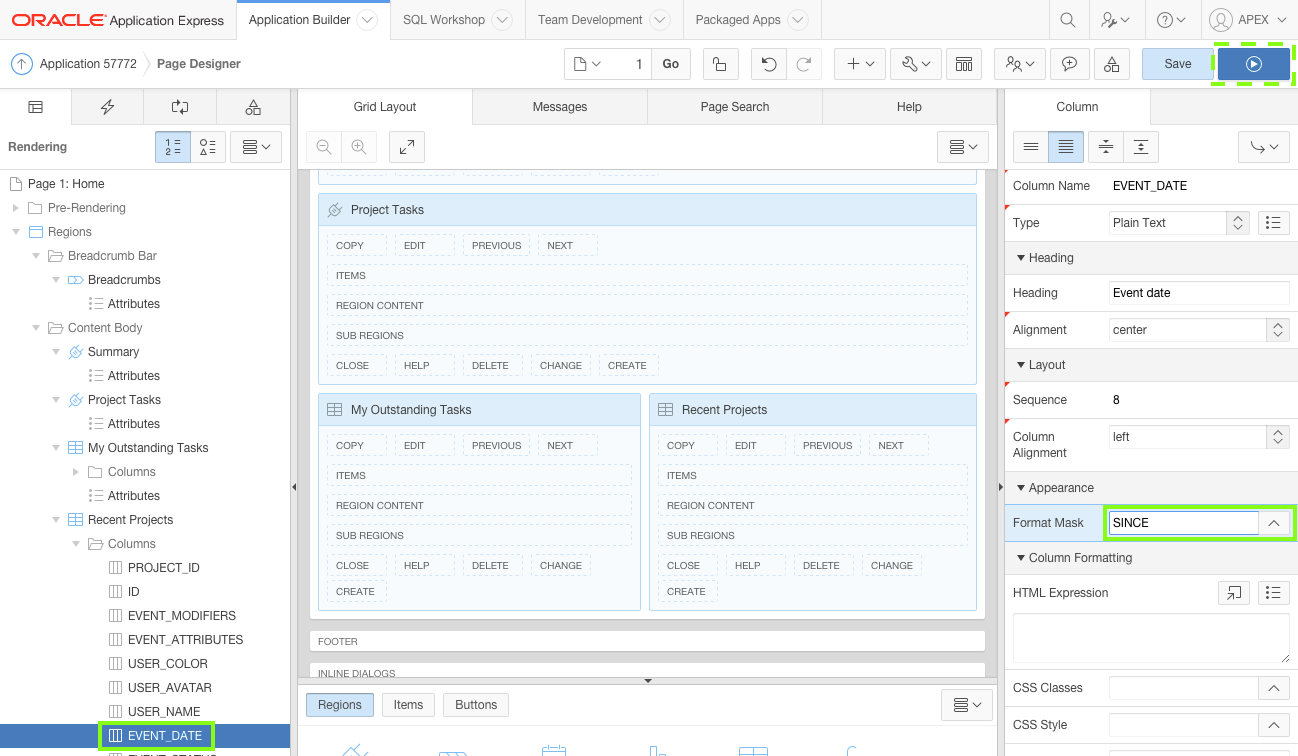Select the page lock icon
This screenshot has width=1298, height=756.
click(x=720, y=63)
